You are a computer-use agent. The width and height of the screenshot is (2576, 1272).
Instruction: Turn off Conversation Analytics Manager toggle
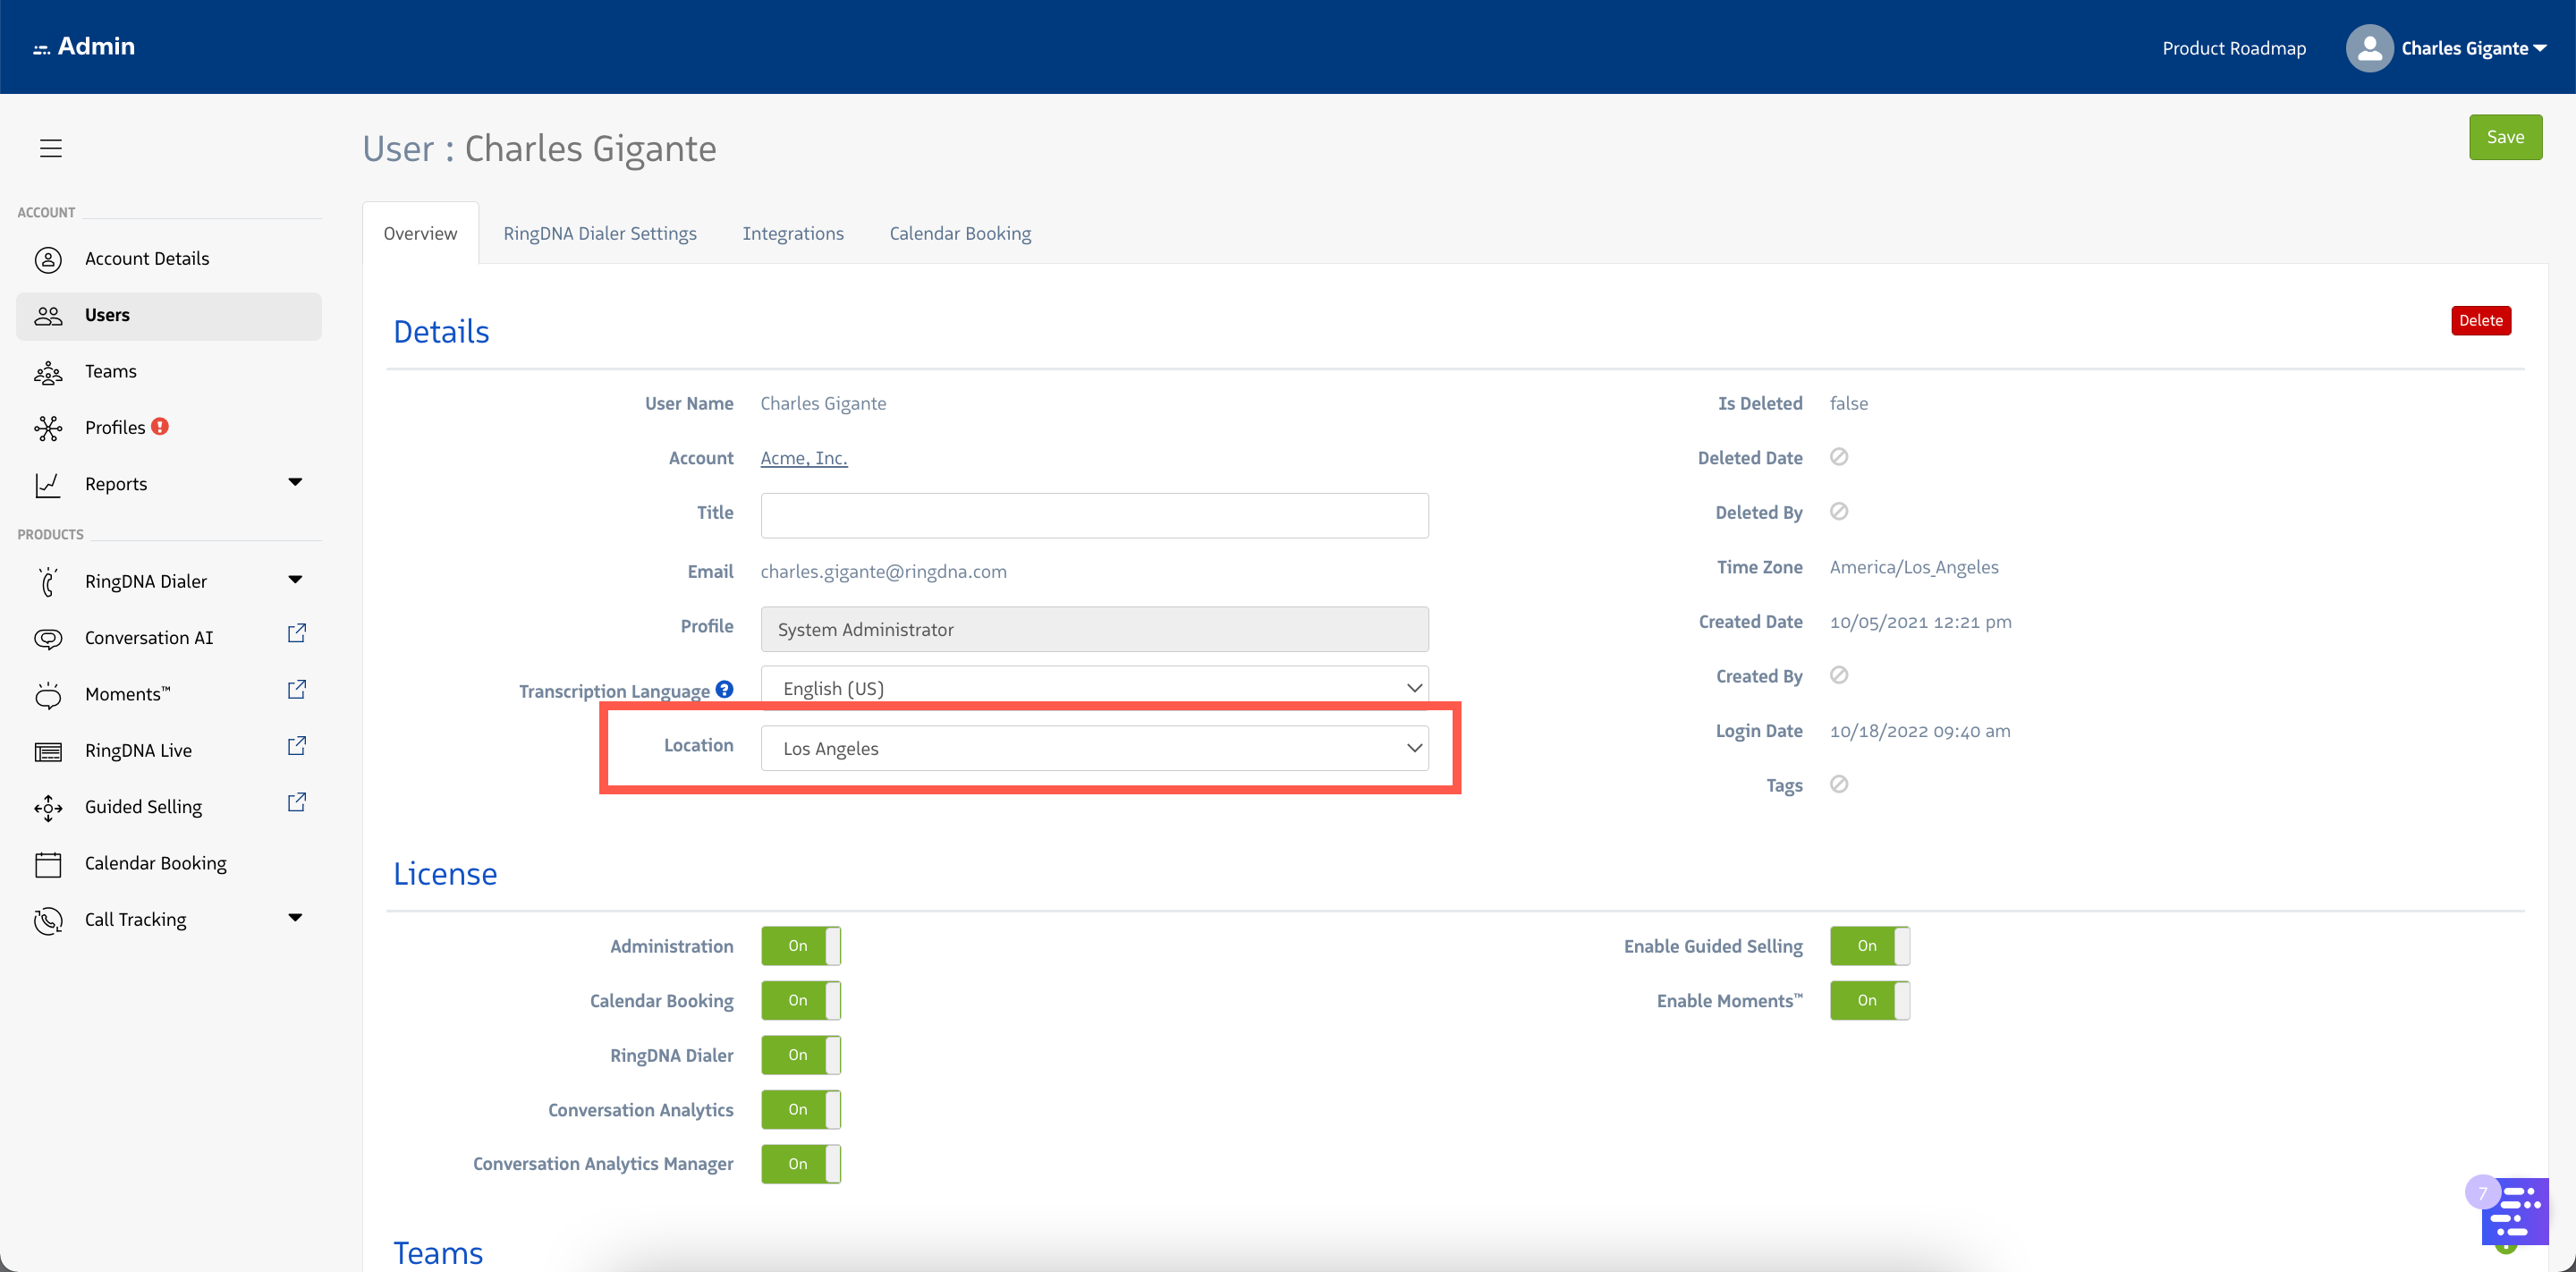point(800,1164)
